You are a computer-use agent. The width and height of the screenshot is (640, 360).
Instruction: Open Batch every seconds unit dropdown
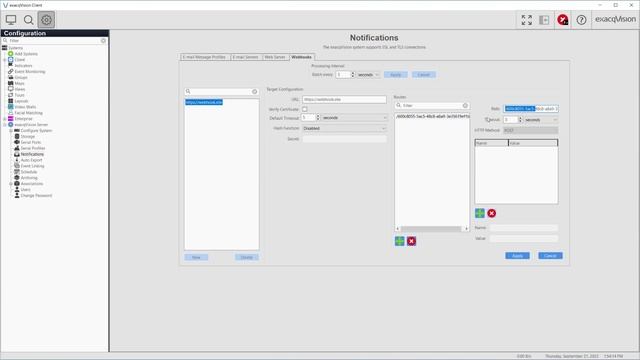[368, 75]
